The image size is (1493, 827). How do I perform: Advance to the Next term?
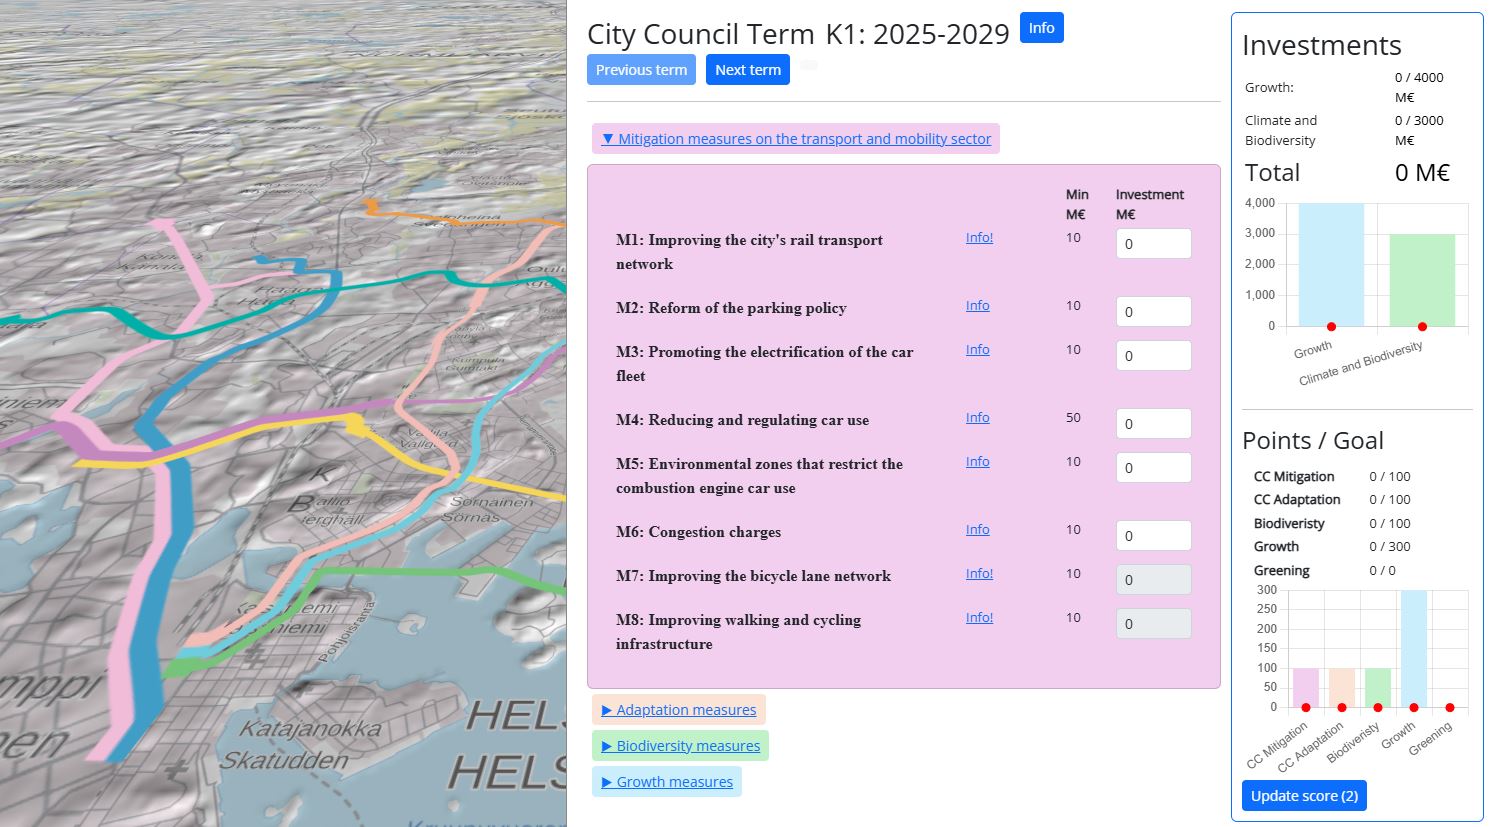(747, 70)
